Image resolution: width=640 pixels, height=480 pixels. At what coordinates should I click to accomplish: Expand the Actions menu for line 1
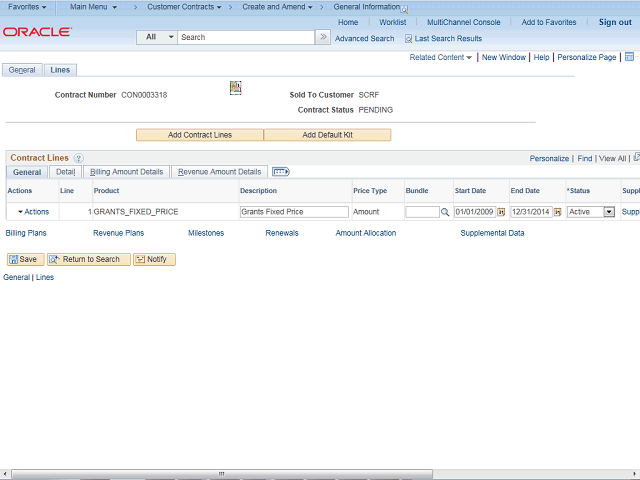coord(33,212)
